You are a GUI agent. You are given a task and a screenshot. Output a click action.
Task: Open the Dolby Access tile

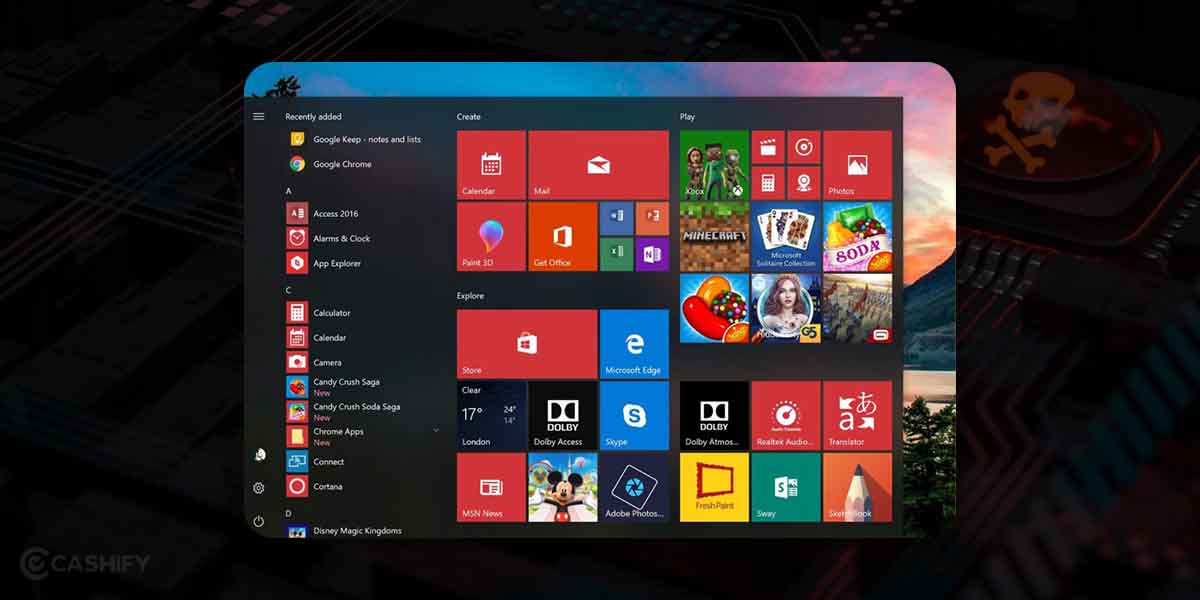pyautogui.click(x=562, y=416)
